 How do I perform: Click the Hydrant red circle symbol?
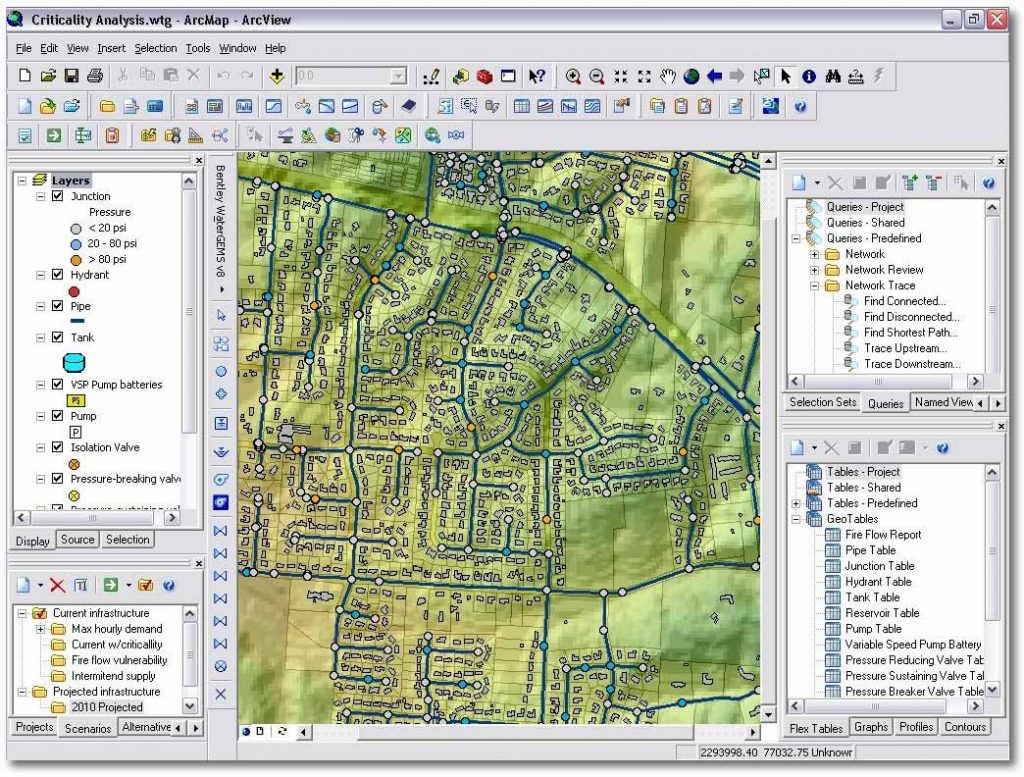click(x=74, y=291)
